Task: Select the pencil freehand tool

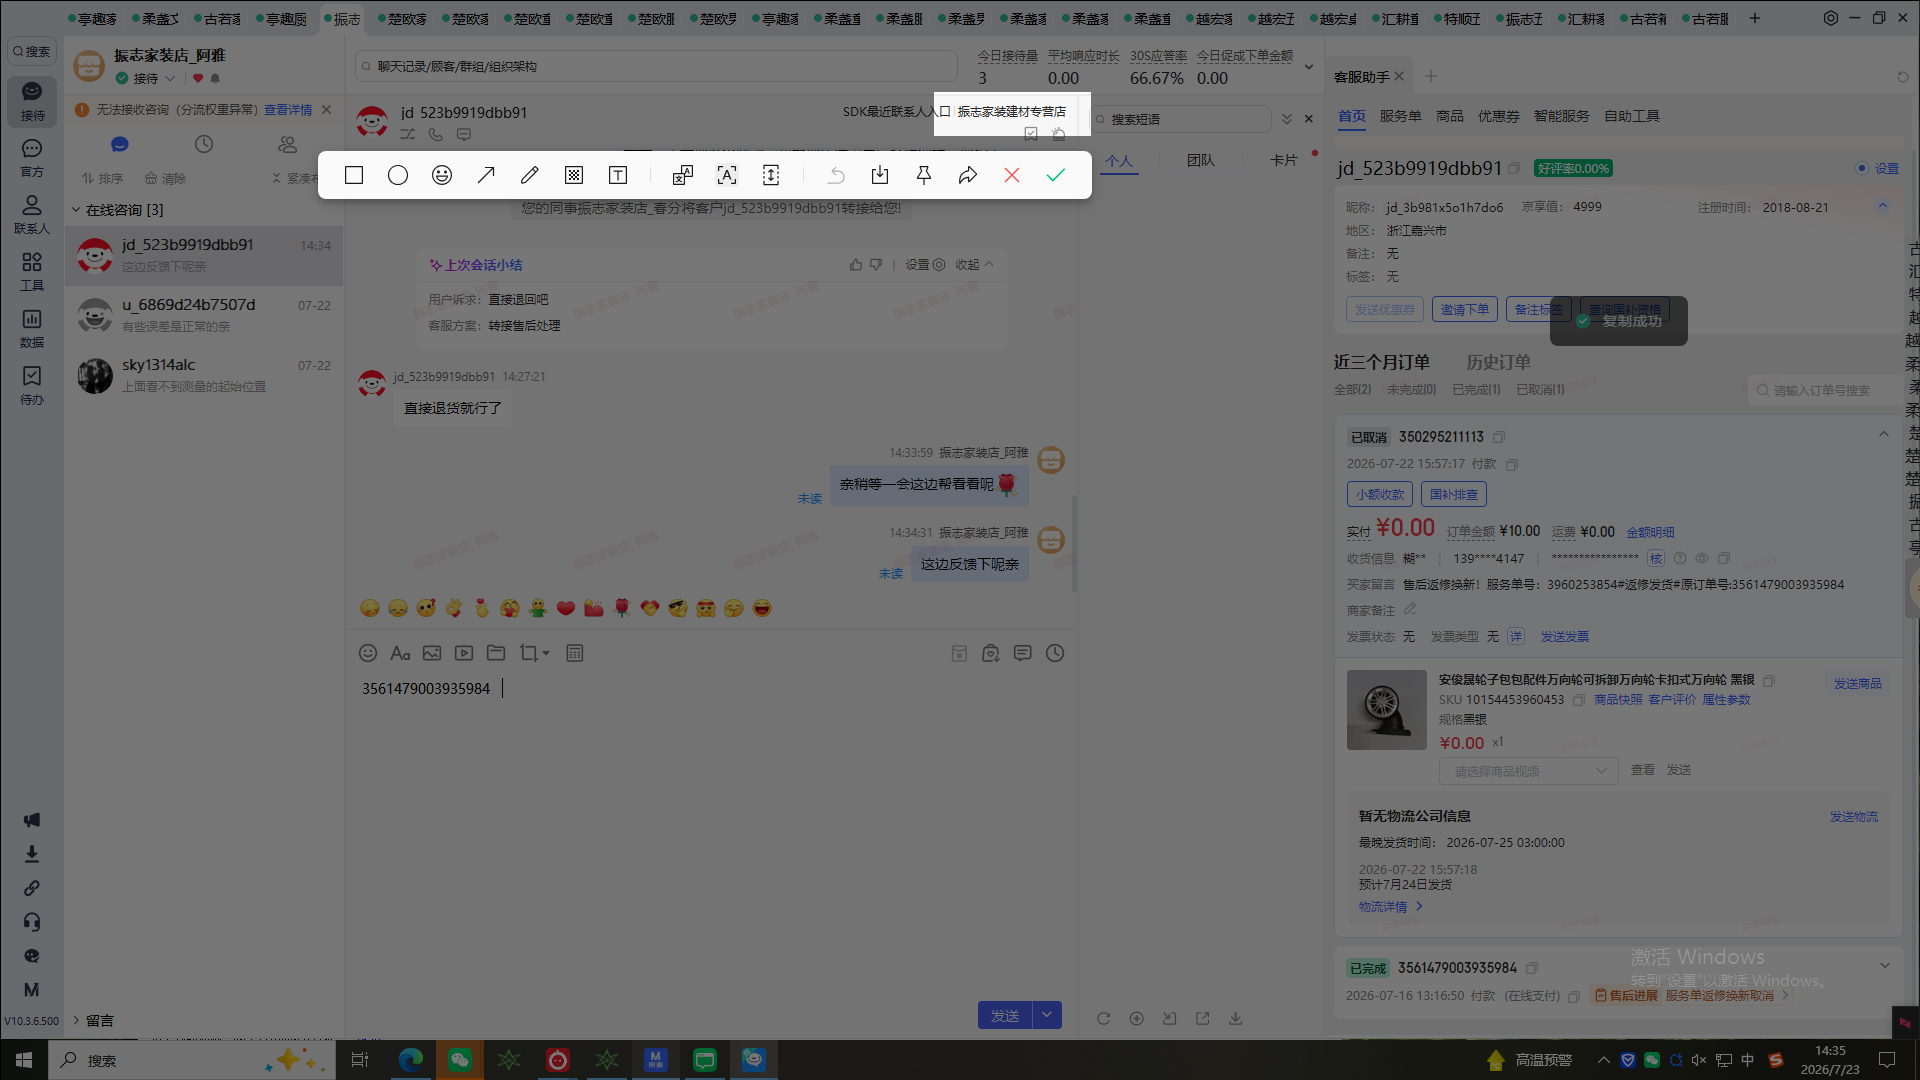Action: click(530, 175)
